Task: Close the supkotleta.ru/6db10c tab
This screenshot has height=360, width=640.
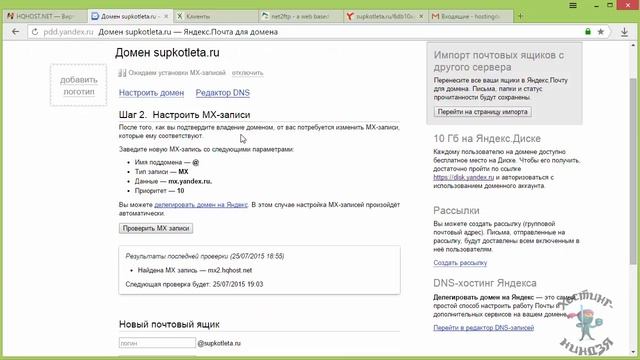Action: click(421, 16)
